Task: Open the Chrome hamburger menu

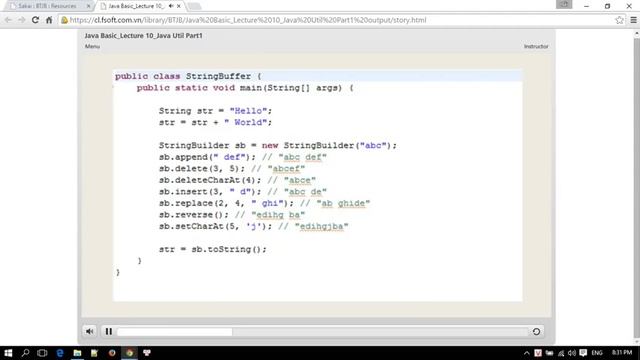Action: click(633, 20)
